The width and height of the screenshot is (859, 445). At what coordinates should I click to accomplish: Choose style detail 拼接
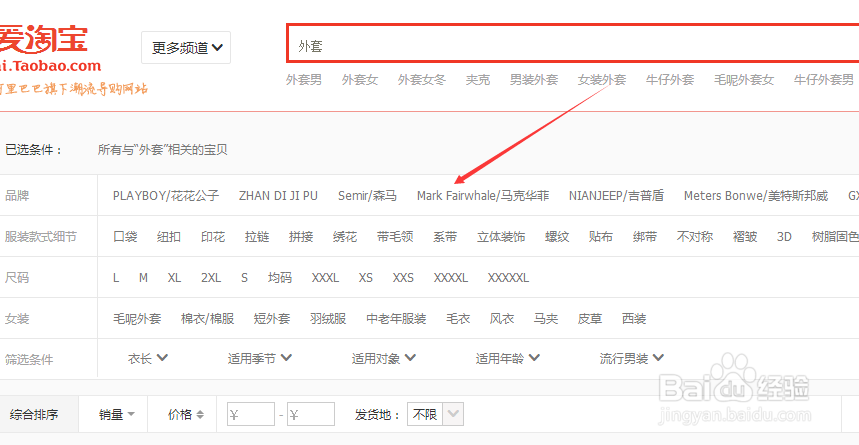point(301,237)
